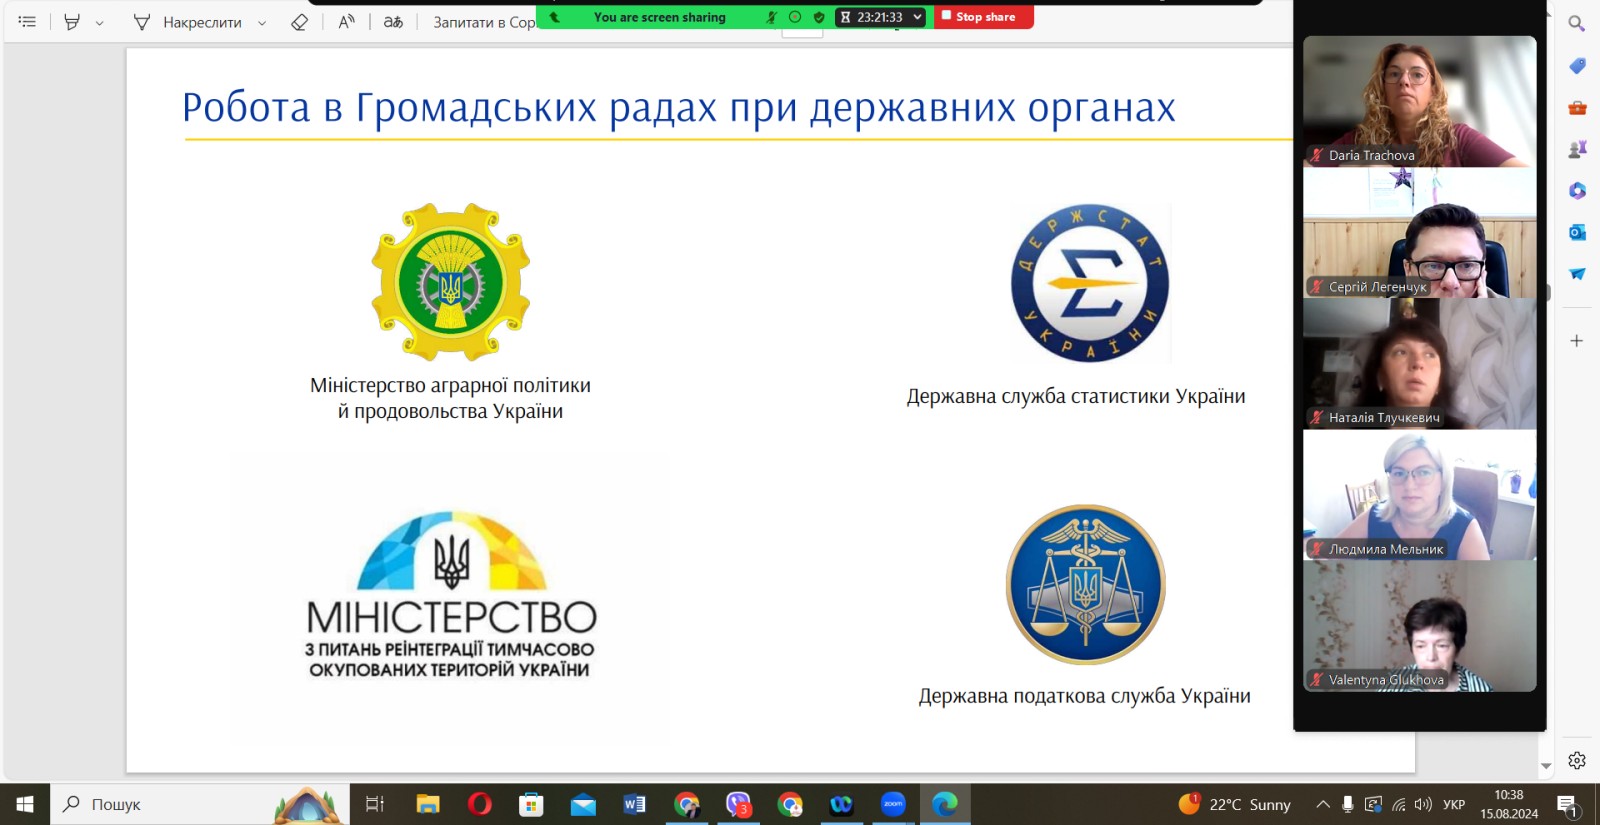Start the read aloud tool
The width and height of the screenshot is (1600, 825).
click(347, 22)
